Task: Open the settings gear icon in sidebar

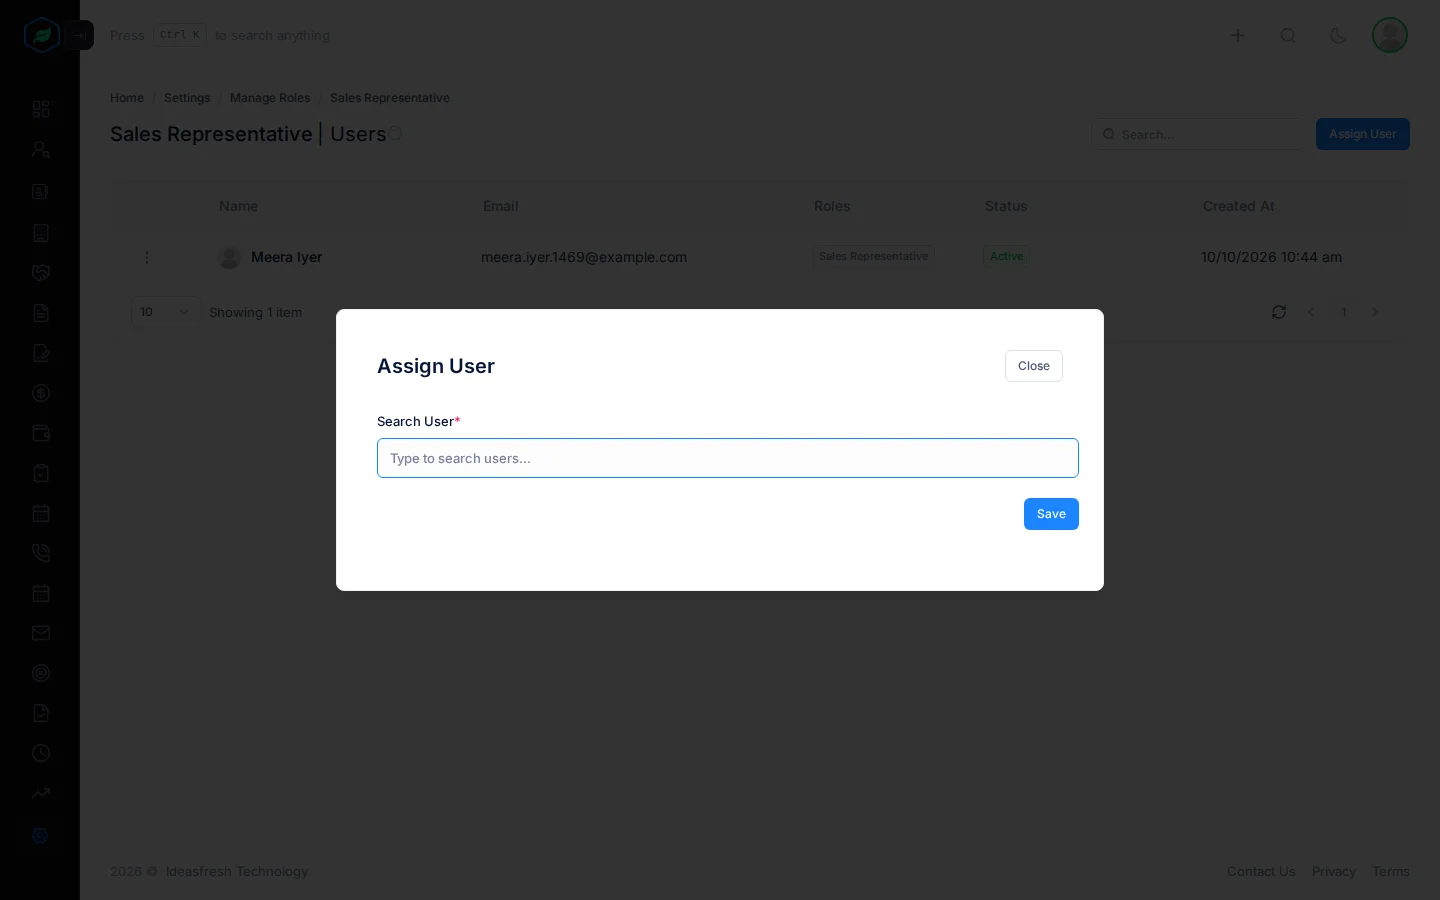Action: click(41, 835)
